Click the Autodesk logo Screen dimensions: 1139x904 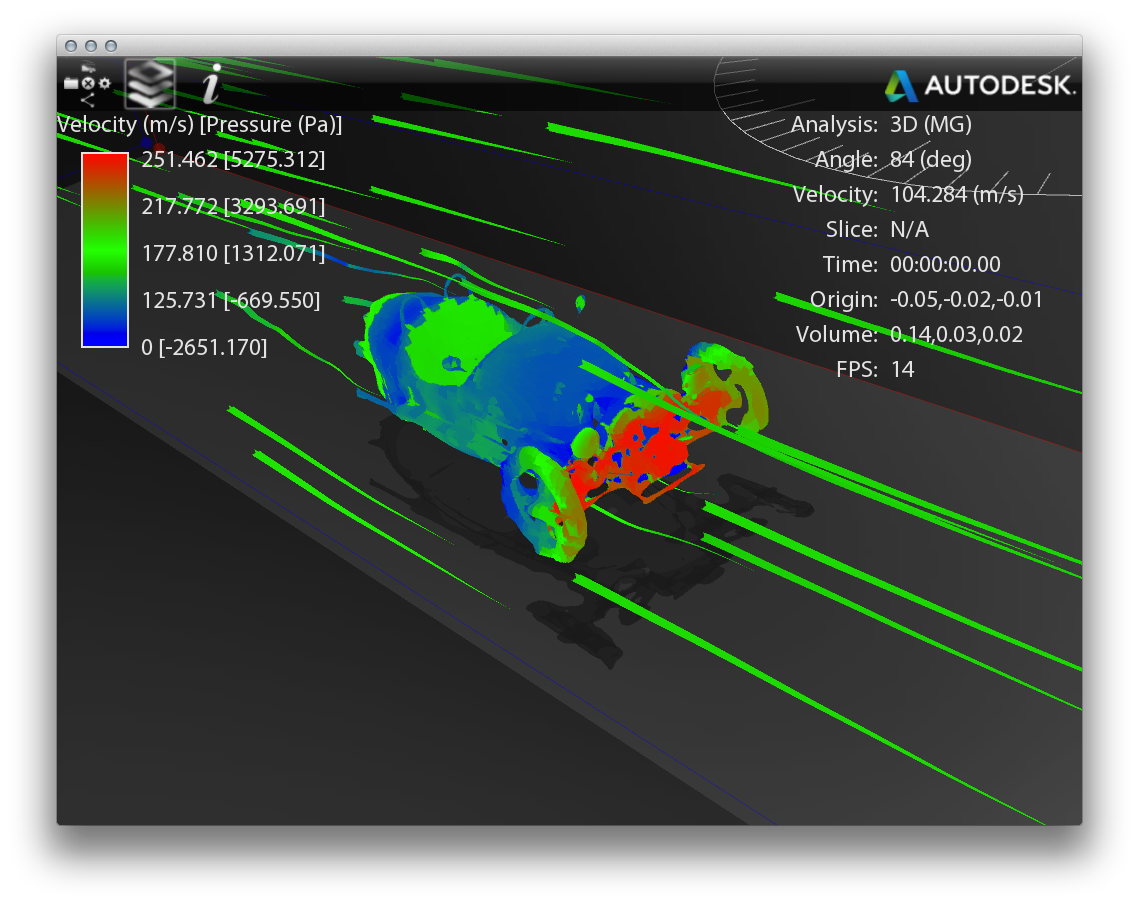[x=980, y=86]
